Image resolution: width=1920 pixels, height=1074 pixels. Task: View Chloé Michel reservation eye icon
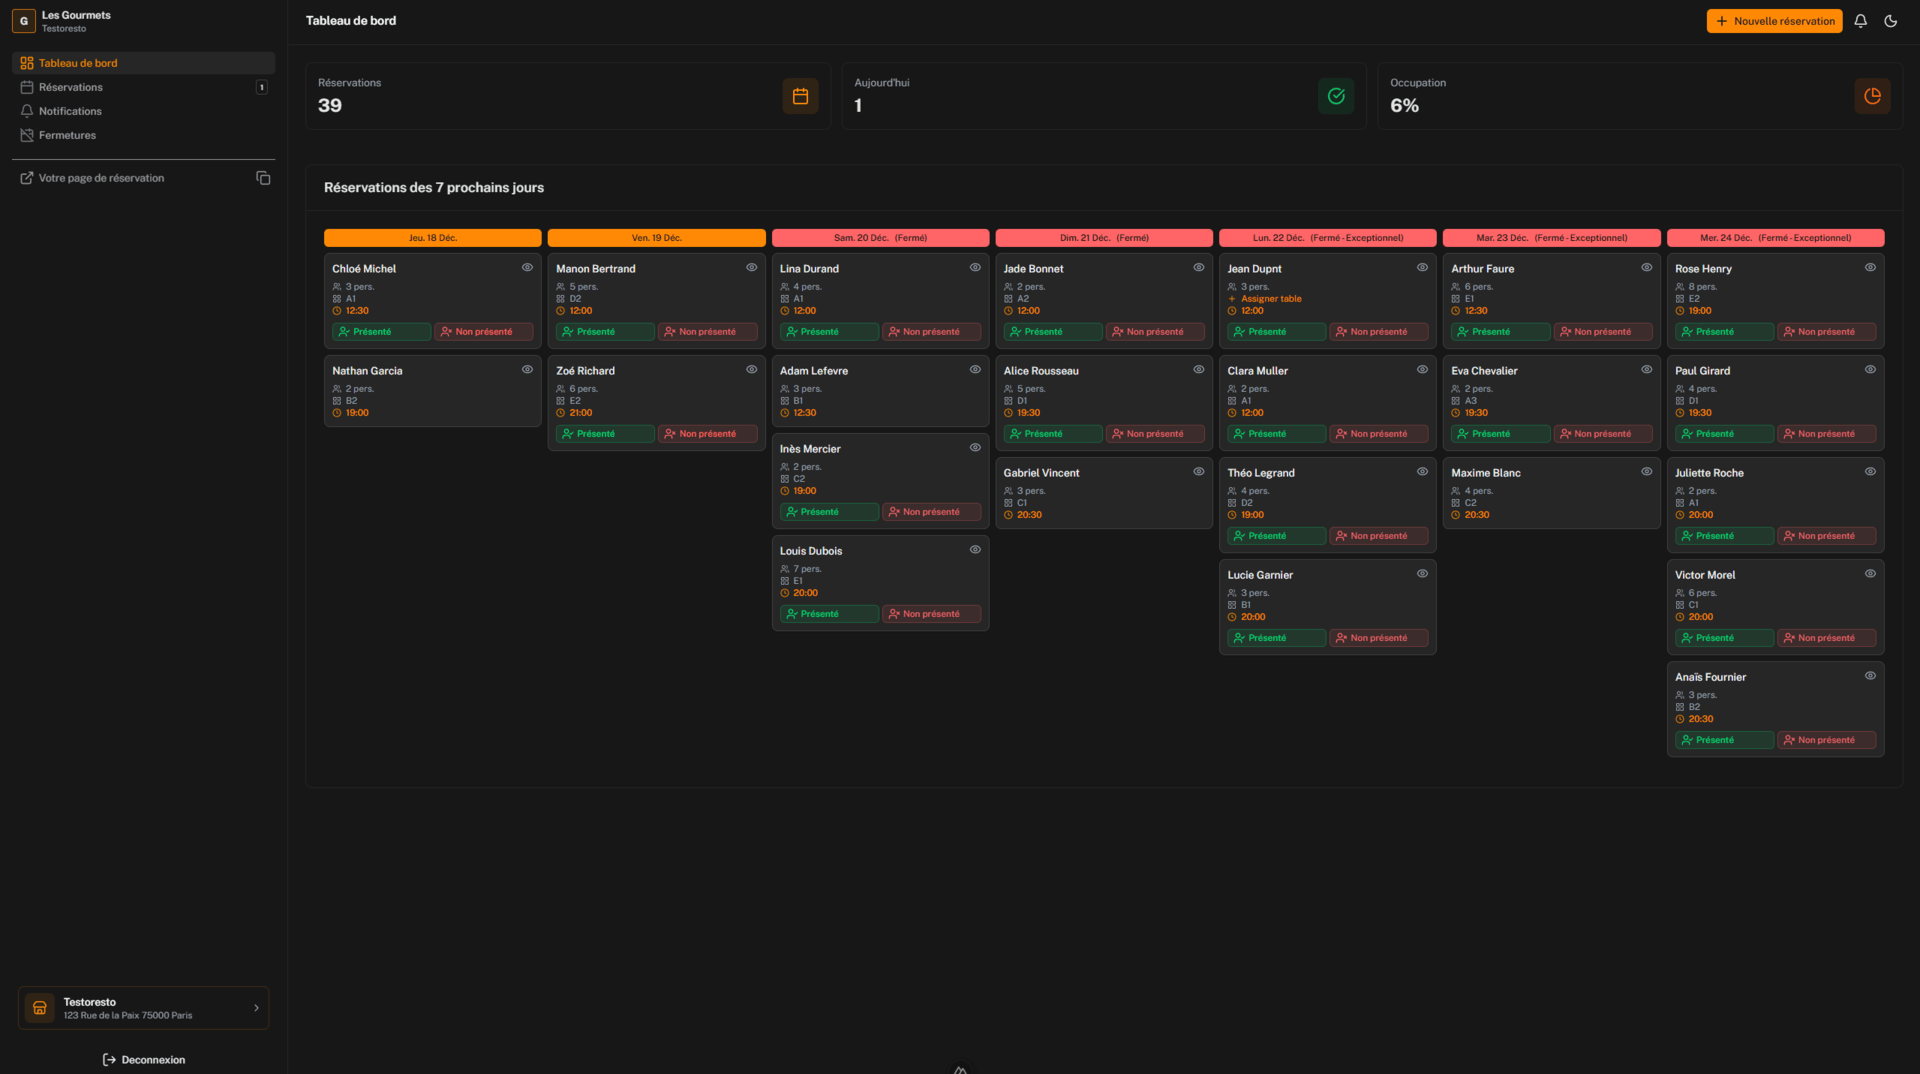(x=527, y=268)
